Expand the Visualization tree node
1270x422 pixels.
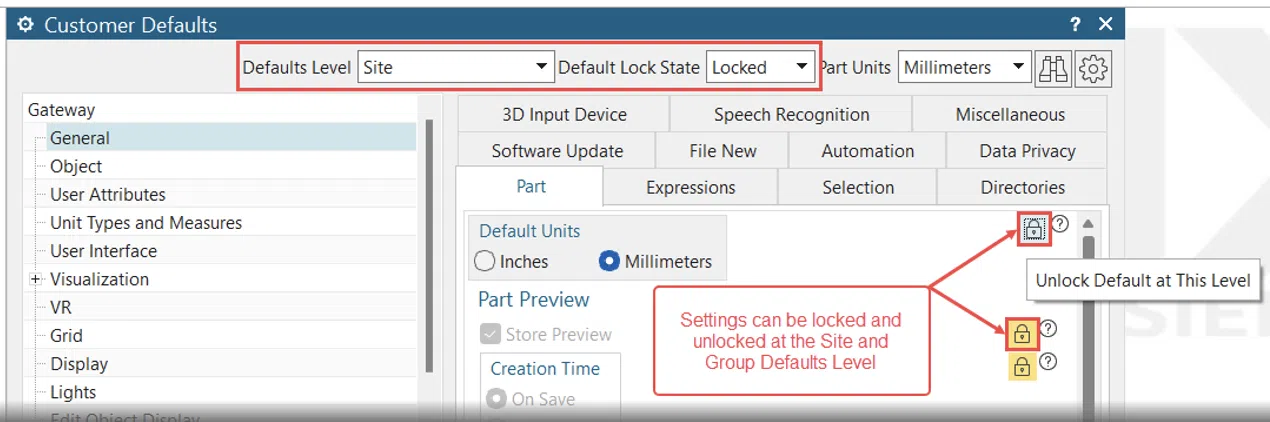click(x=36, y=280)
